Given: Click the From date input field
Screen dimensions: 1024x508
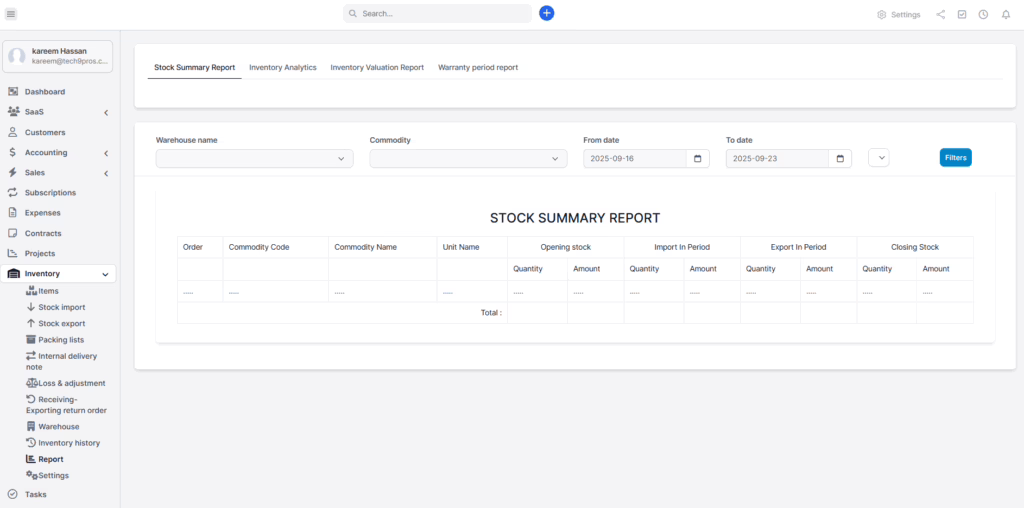Looking at the screenshot, I should (x=635, y=159).
